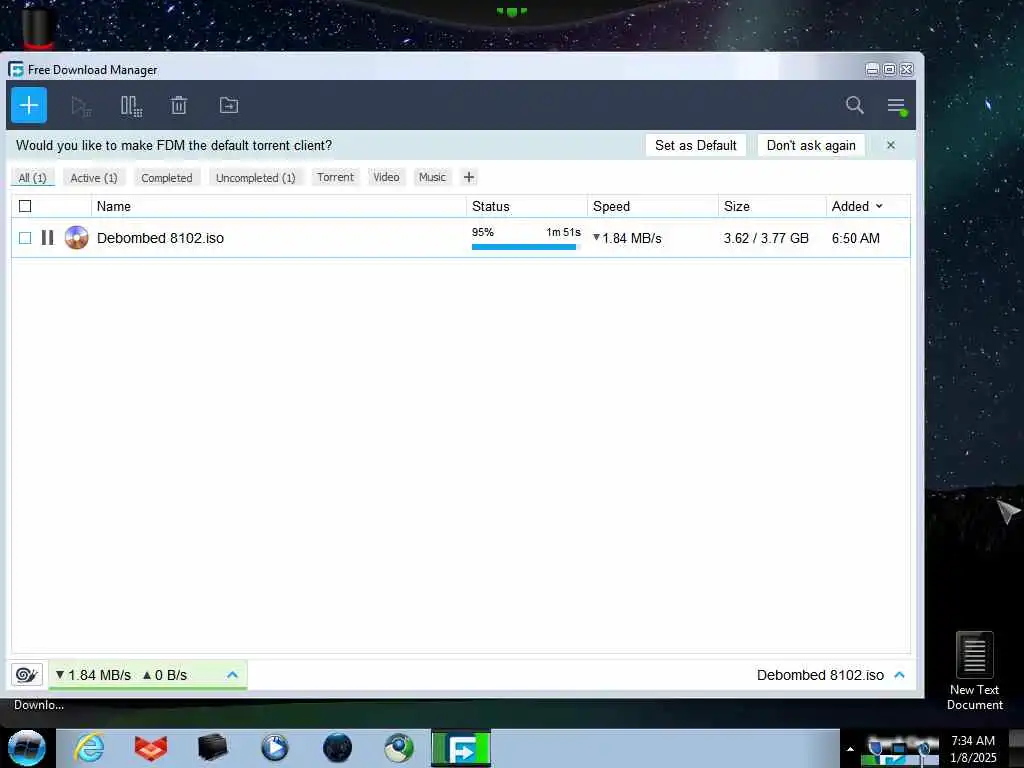Select the Music filter tab
Image resolution: width=1024 pixels, height=768 pixels.
click(432, 177)
